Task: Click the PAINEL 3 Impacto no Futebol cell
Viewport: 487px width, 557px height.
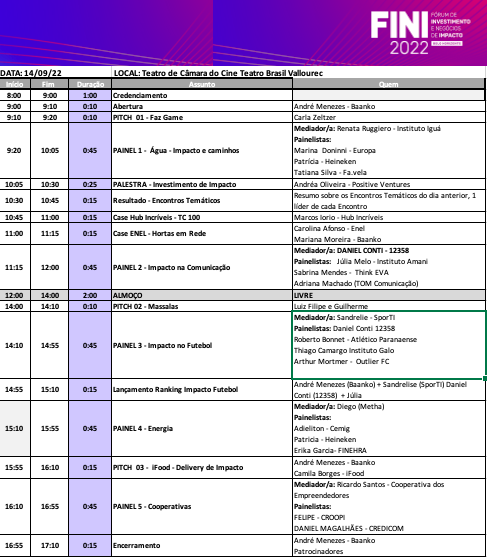Action: [x=202, y=345]
